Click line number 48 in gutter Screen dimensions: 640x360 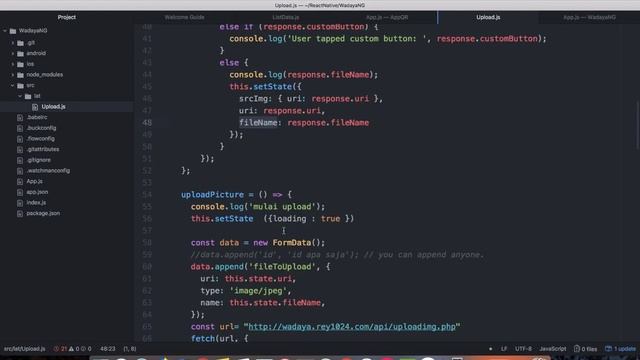pyautogui.click(x=147, y=123)
